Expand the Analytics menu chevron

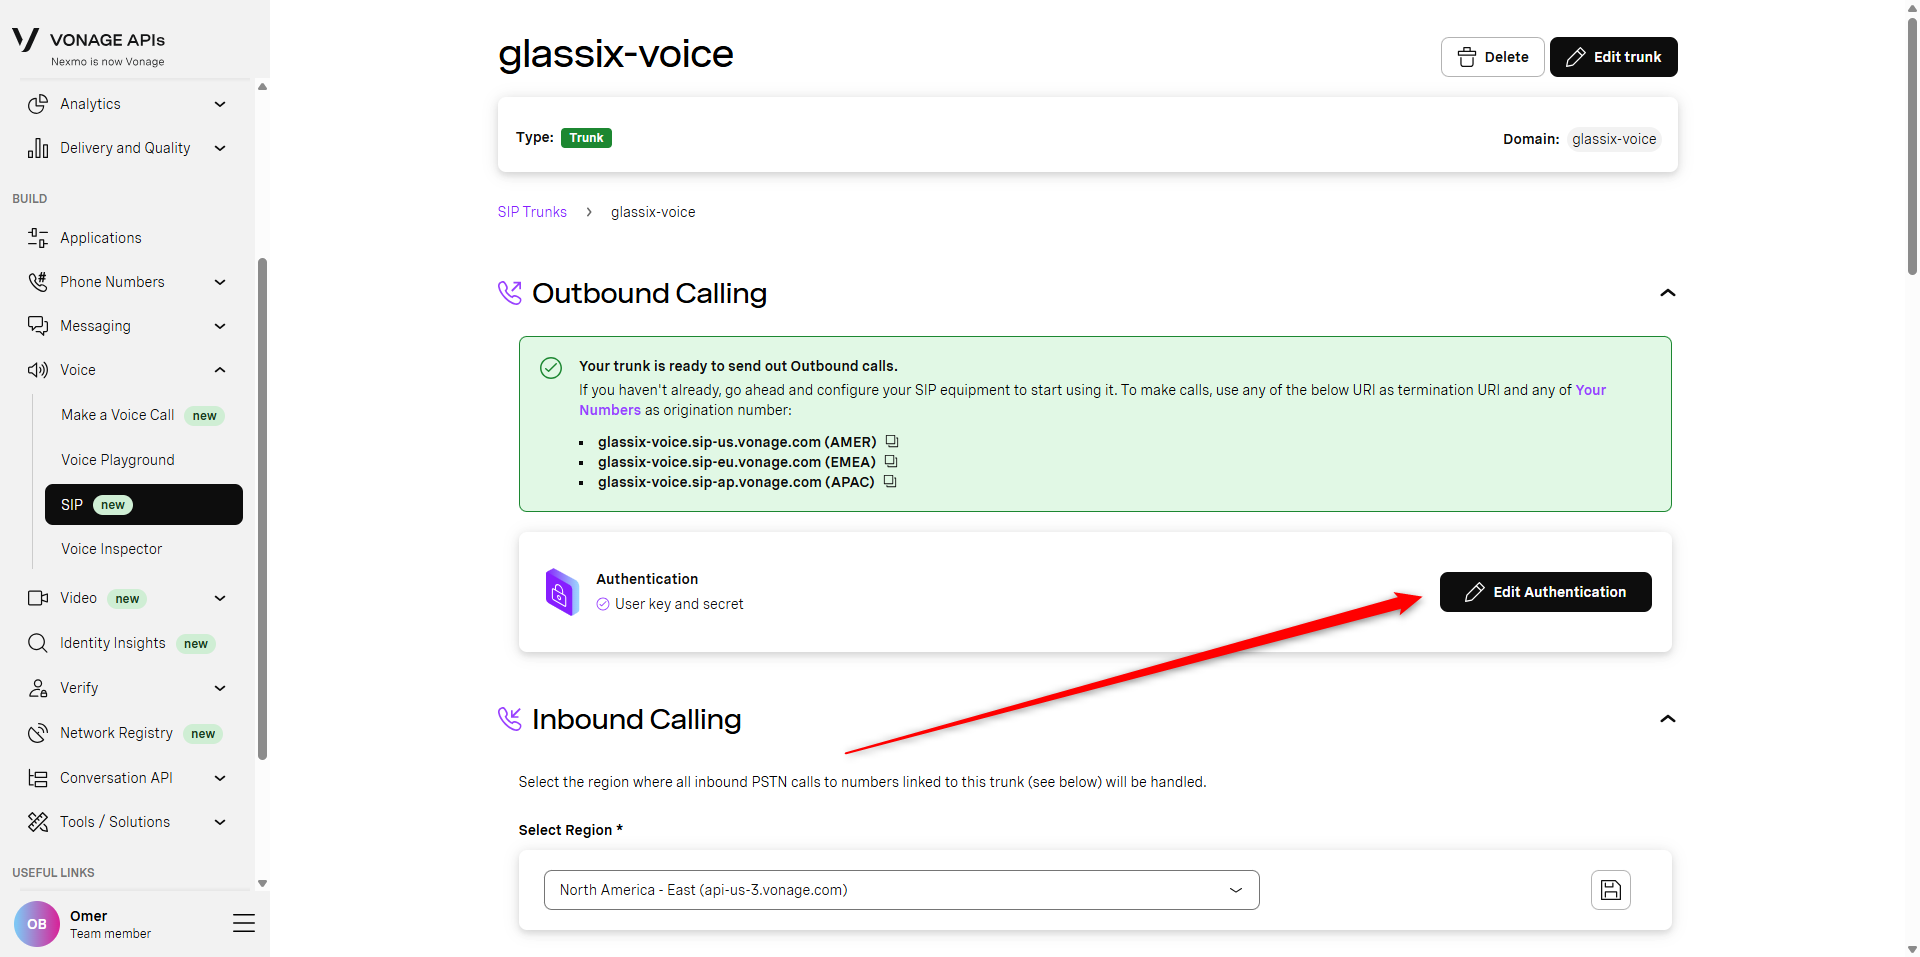click(220, 104)
